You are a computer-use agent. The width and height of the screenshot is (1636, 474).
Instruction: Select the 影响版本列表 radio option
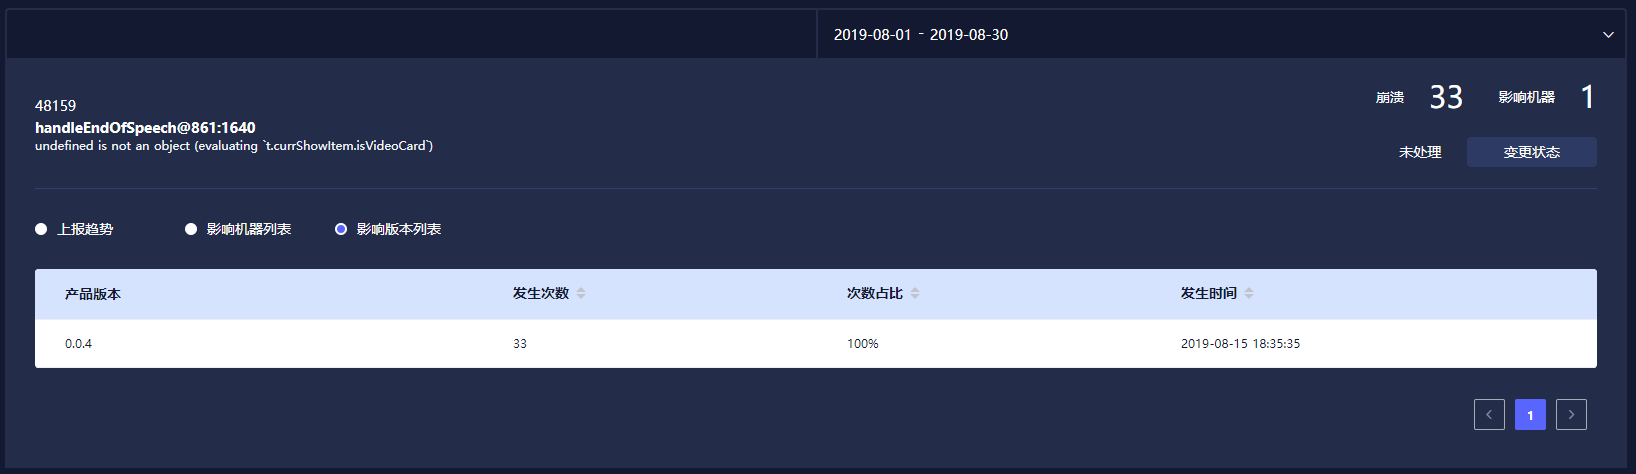pyautogui.click(x=341, y=229)
